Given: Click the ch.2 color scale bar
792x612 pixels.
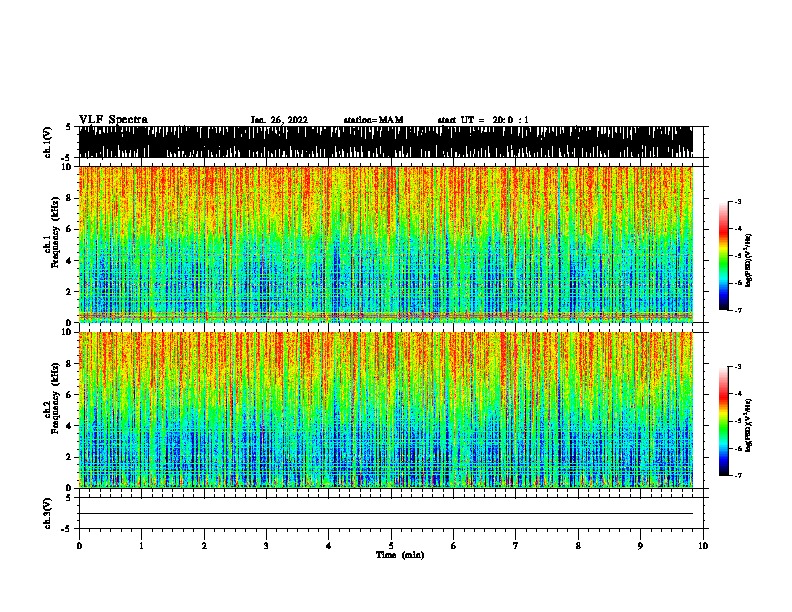Looking at the screenshot, I should point(723,421).
